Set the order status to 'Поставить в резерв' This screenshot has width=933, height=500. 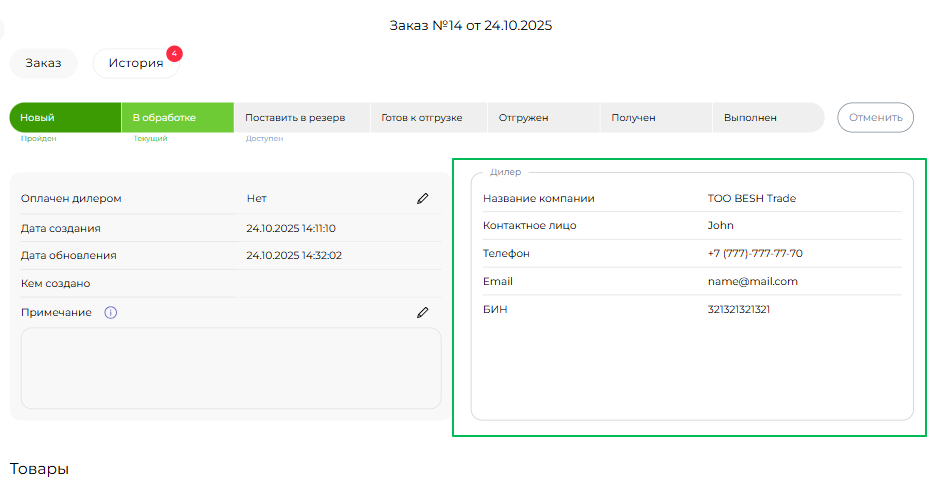click(295, 118)
